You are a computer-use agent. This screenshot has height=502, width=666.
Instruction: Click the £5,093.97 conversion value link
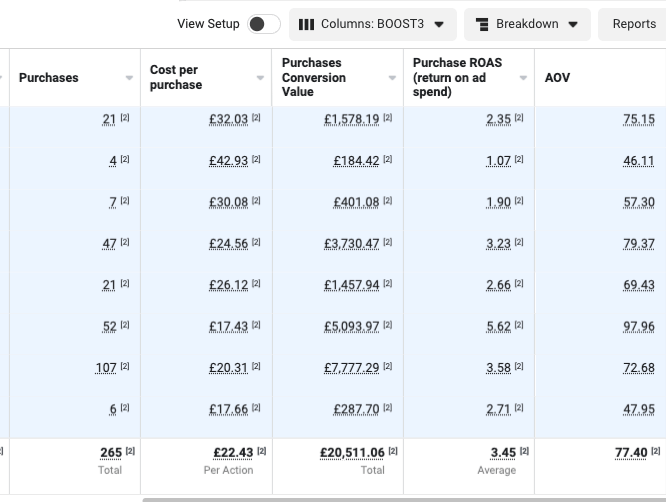351,327
